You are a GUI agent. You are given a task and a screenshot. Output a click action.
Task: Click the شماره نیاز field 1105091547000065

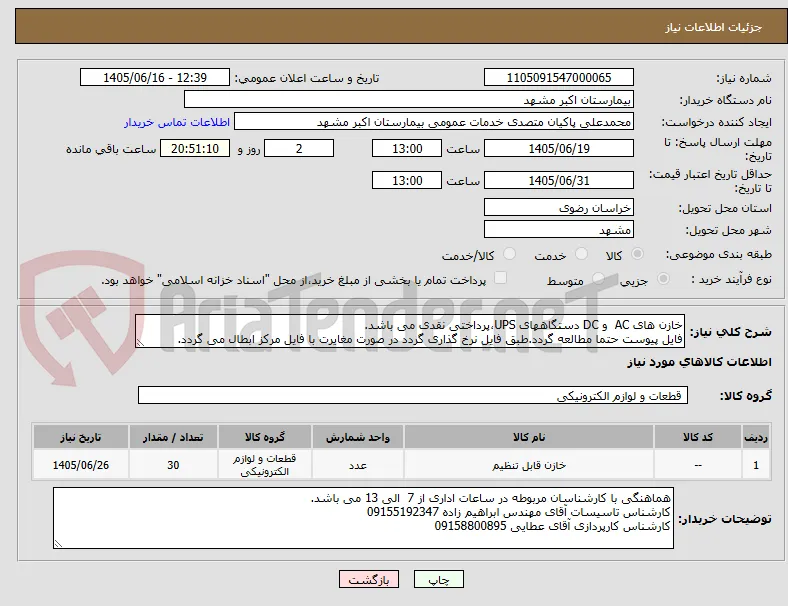pyautogui.click(x=558, y=77)
